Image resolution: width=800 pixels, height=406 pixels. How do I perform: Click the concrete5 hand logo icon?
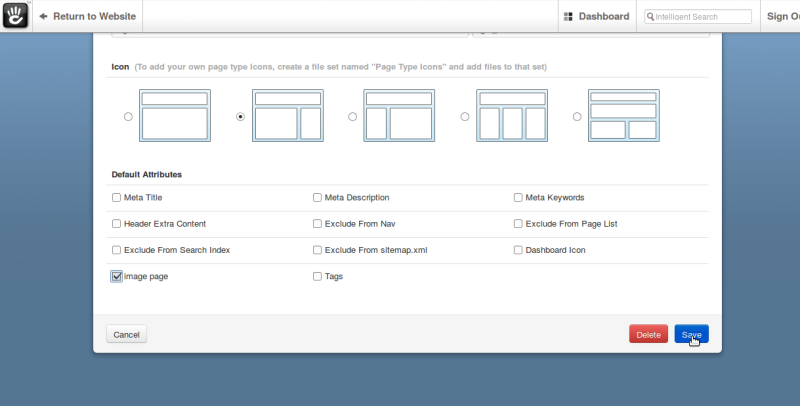pos(15,15)
